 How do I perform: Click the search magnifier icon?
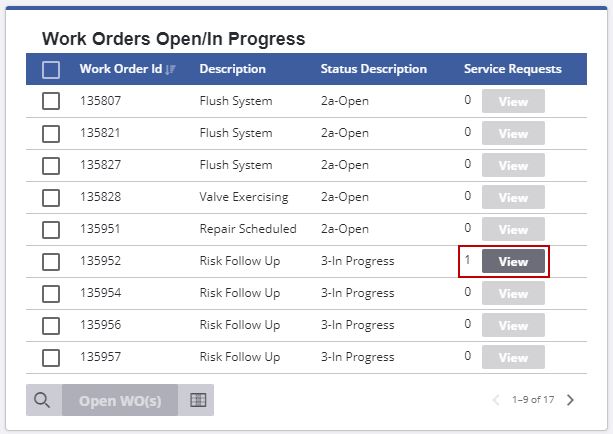point(42,400)
